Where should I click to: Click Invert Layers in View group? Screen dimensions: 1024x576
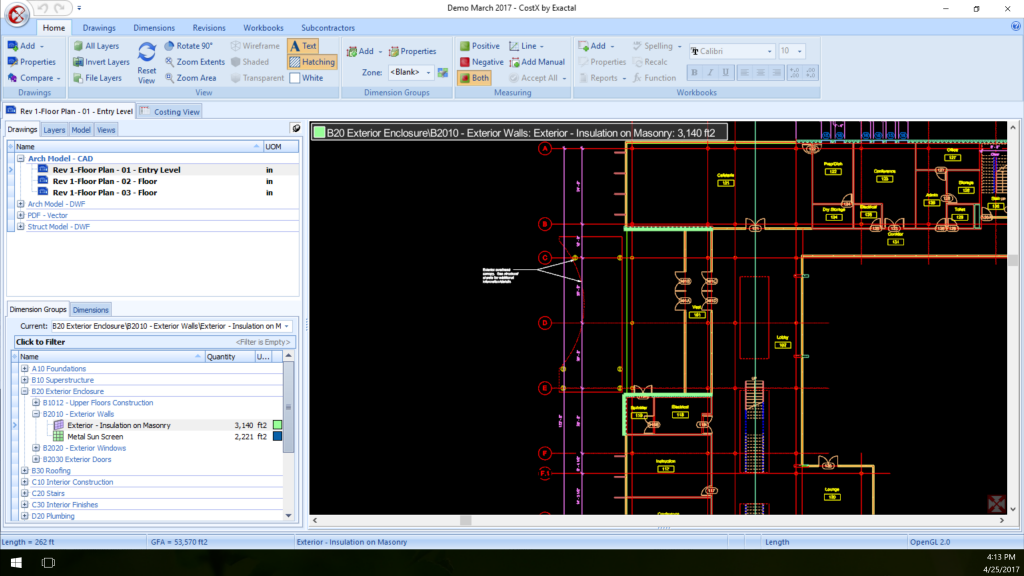coord(101,62)
